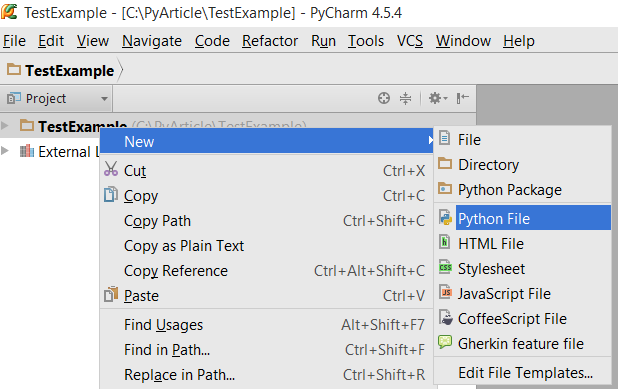
Task: Choose Copy Reference
Action: pos(266,271)
